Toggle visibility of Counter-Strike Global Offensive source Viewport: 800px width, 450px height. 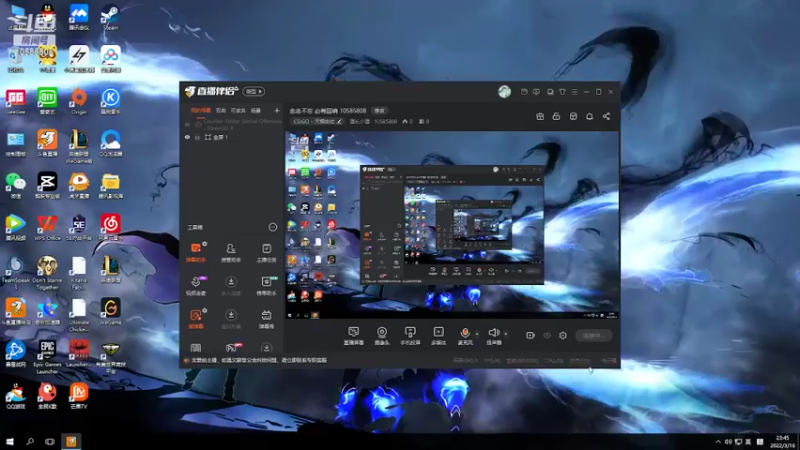(x=187, y=124)
